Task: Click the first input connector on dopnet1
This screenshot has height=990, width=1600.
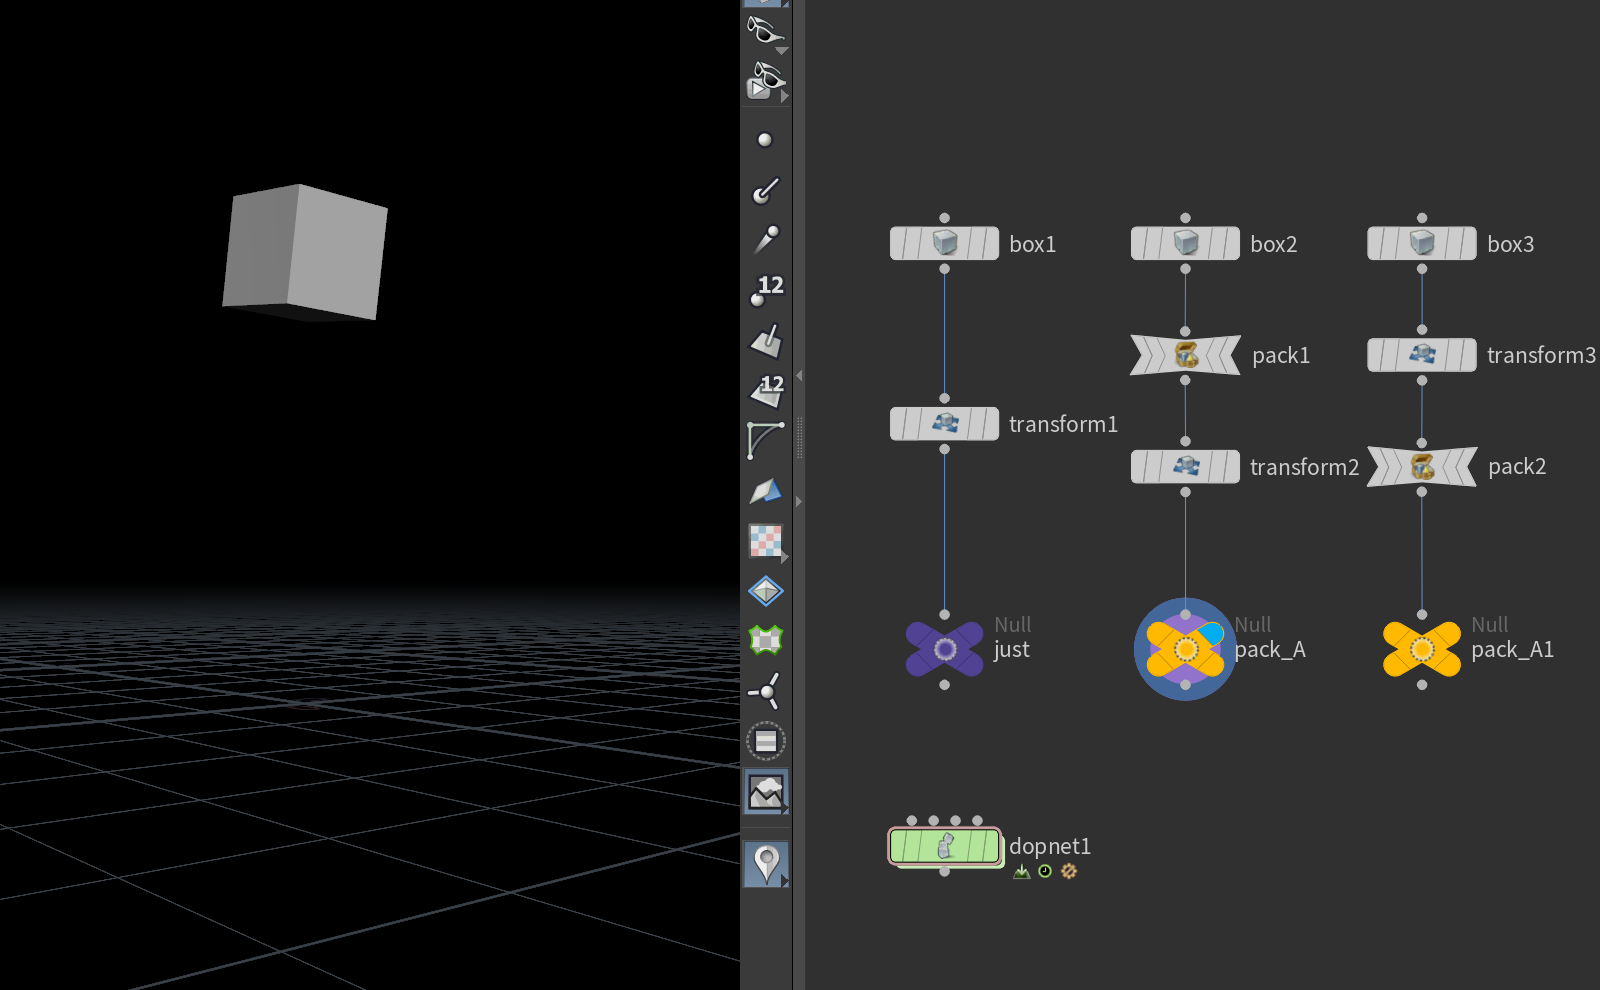Action: (912, 821)
